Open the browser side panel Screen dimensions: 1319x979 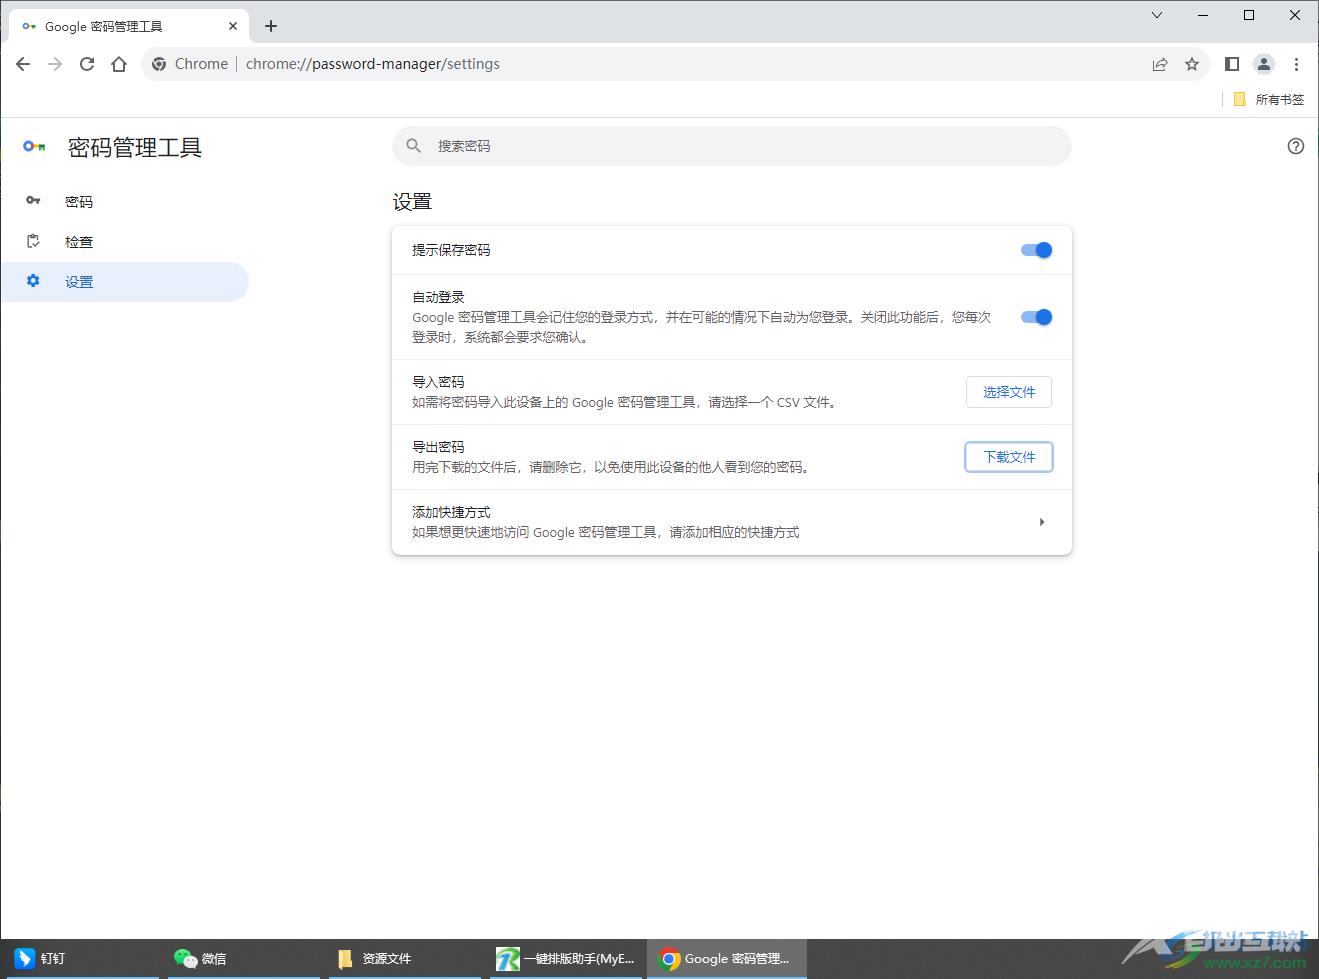coord(1232,64)
